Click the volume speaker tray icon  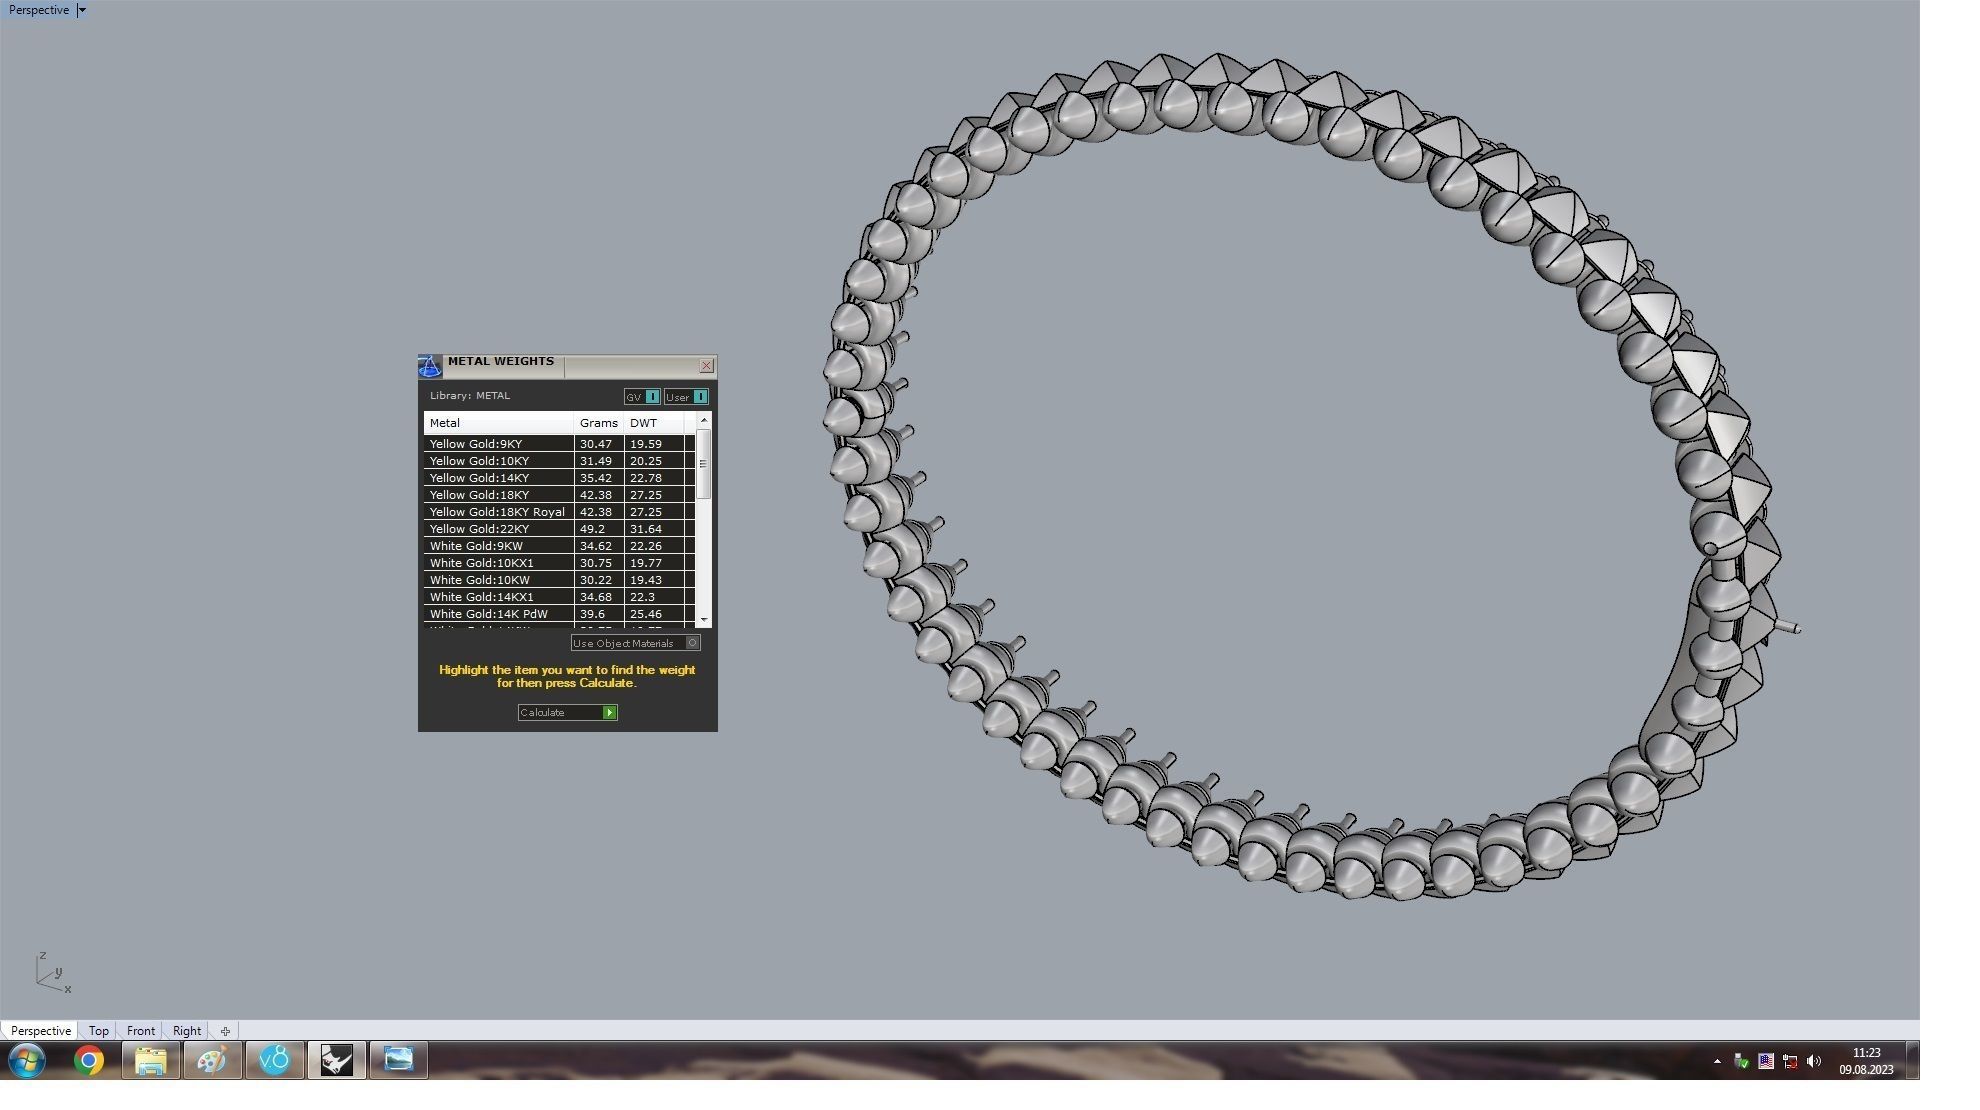[x=1814, y=1062]
